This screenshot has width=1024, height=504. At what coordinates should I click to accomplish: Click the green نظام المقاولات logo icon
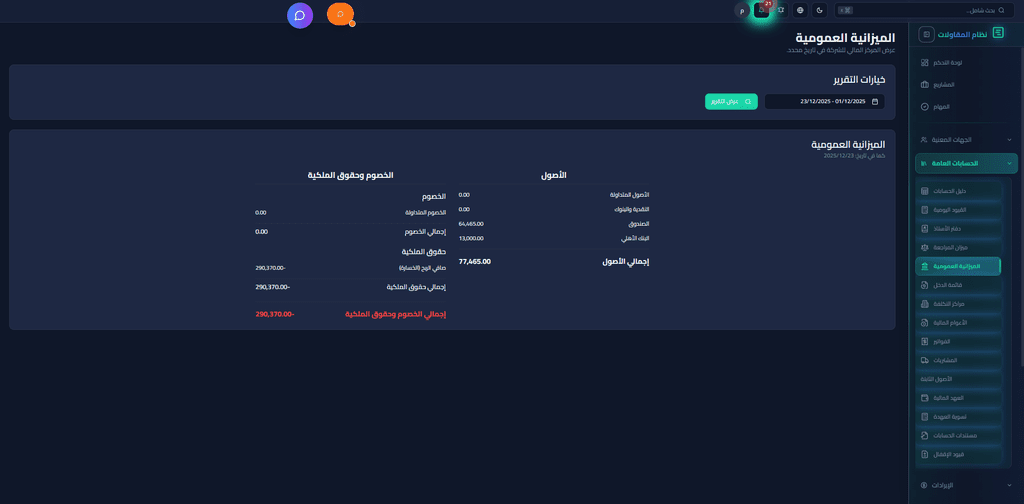(998, 33)
